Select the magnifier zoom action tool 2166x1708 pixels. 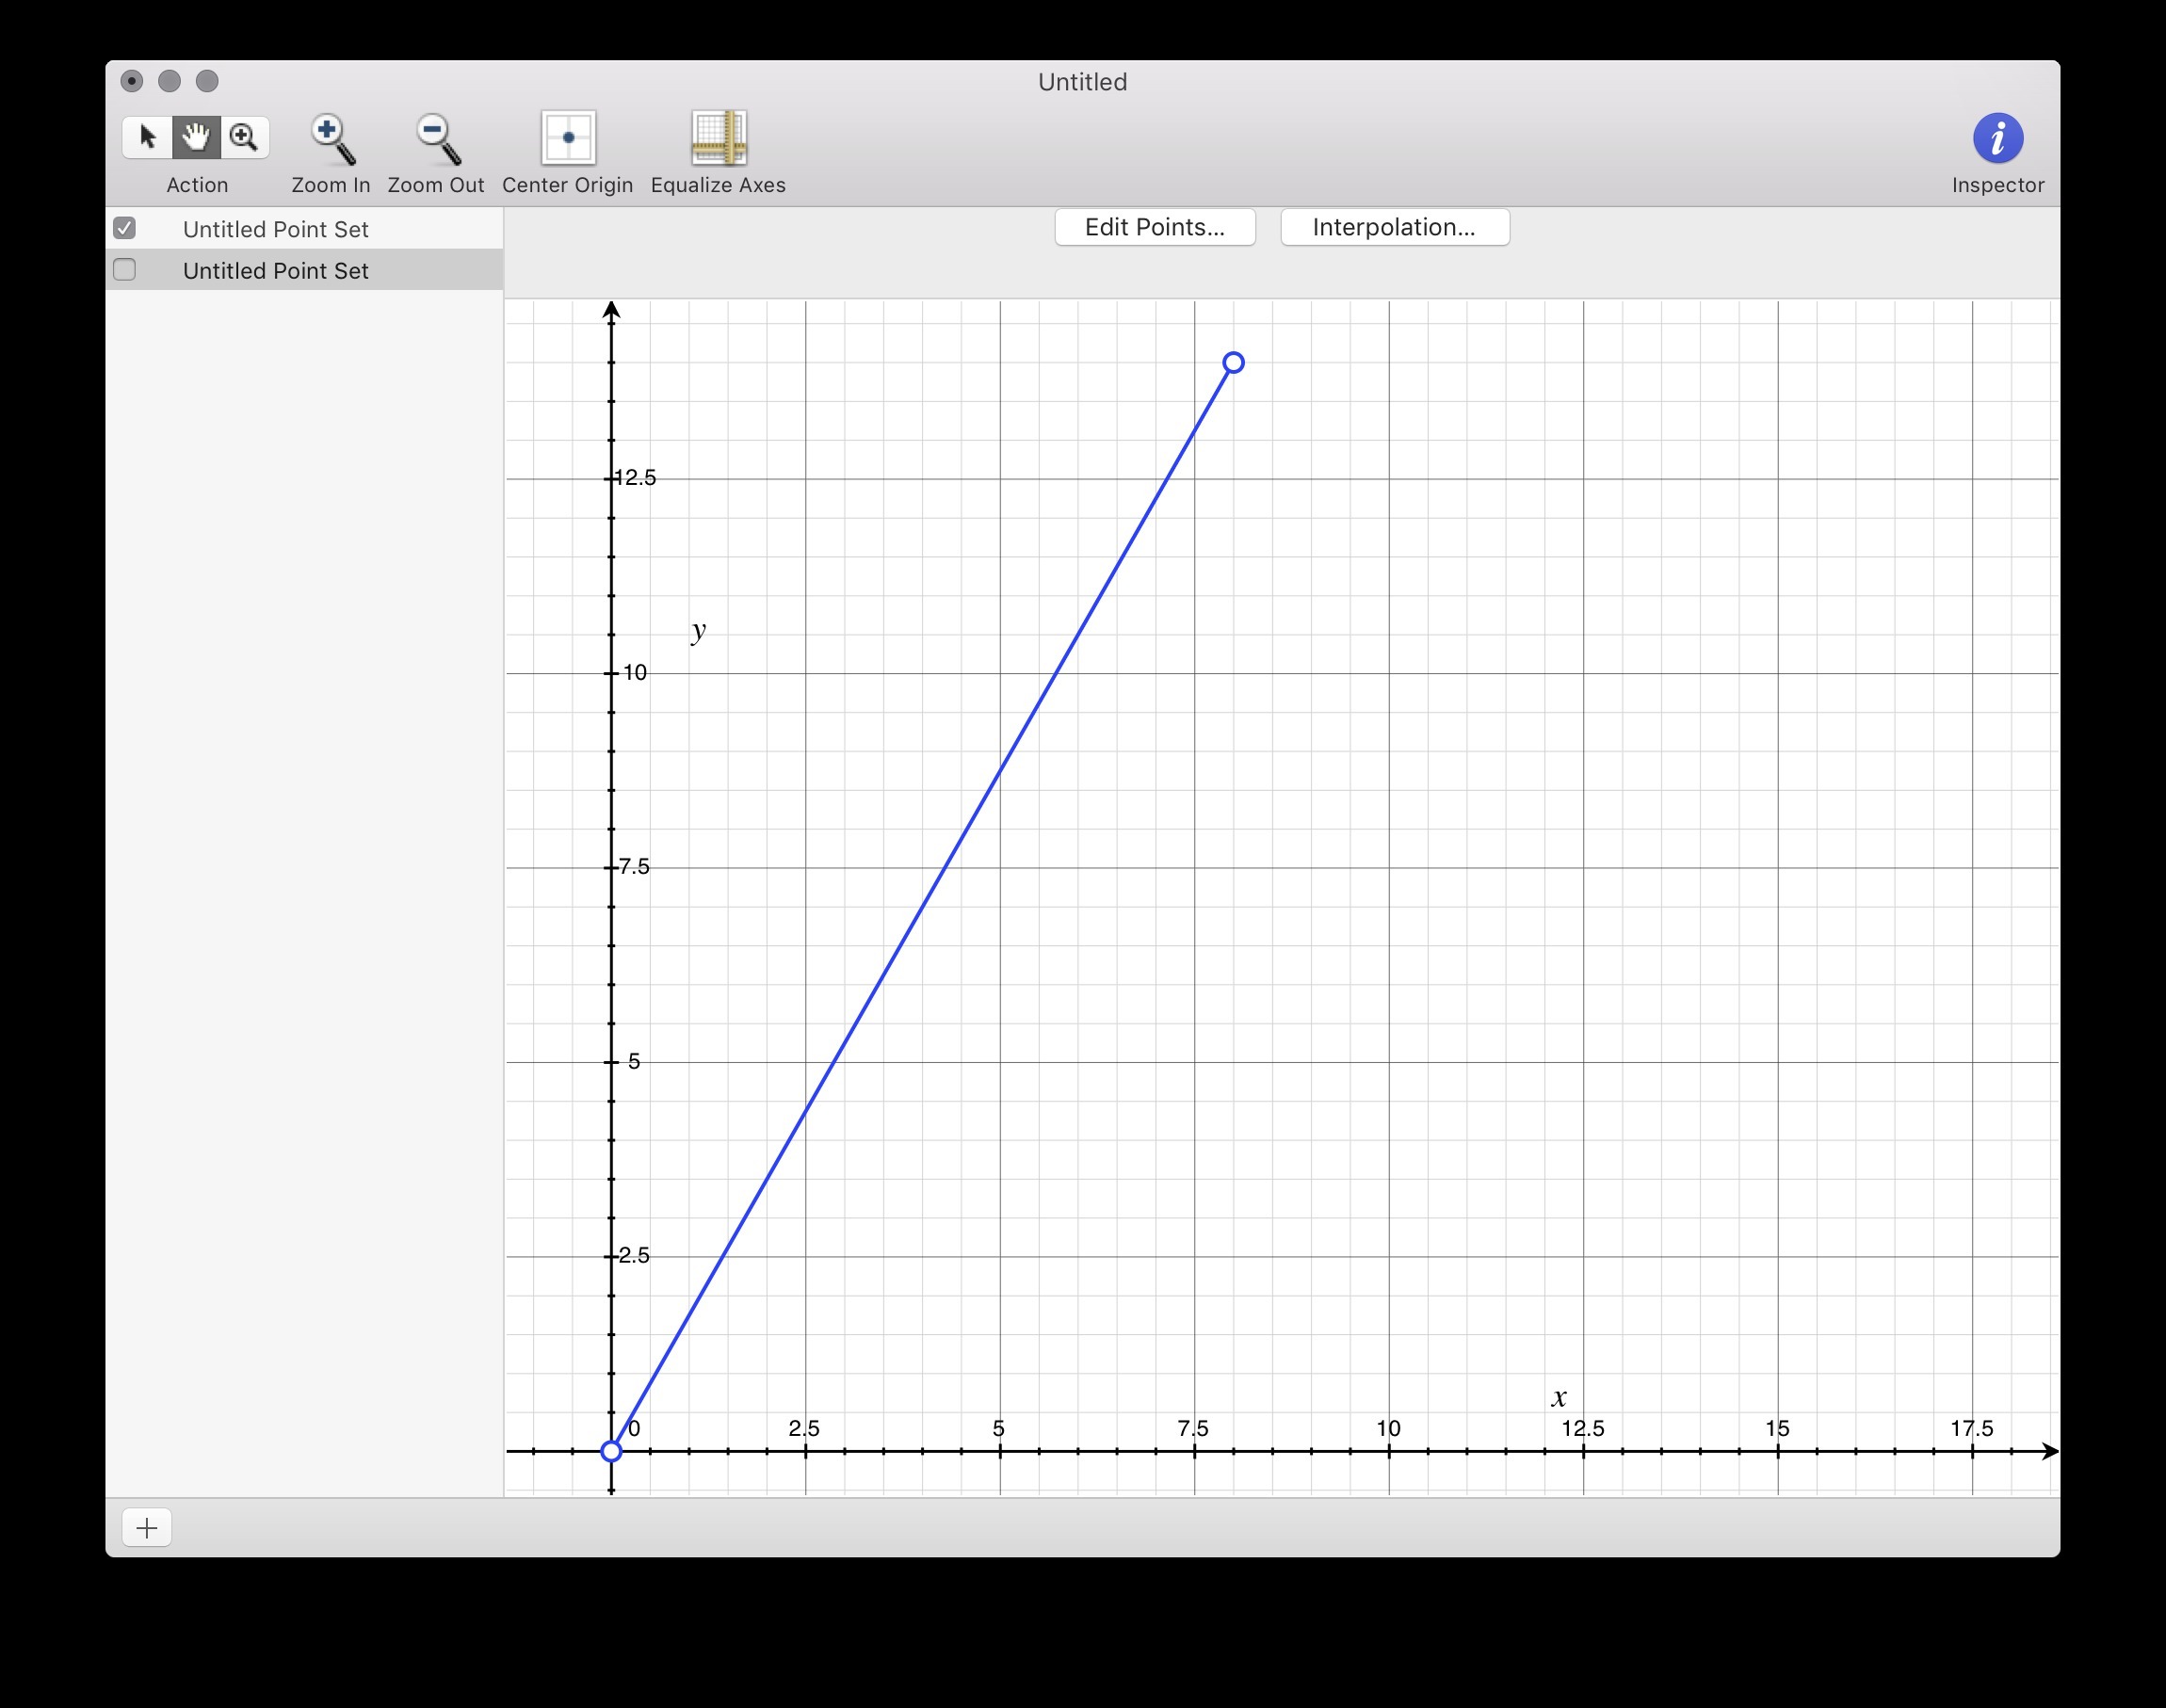[x=244, y=137]
